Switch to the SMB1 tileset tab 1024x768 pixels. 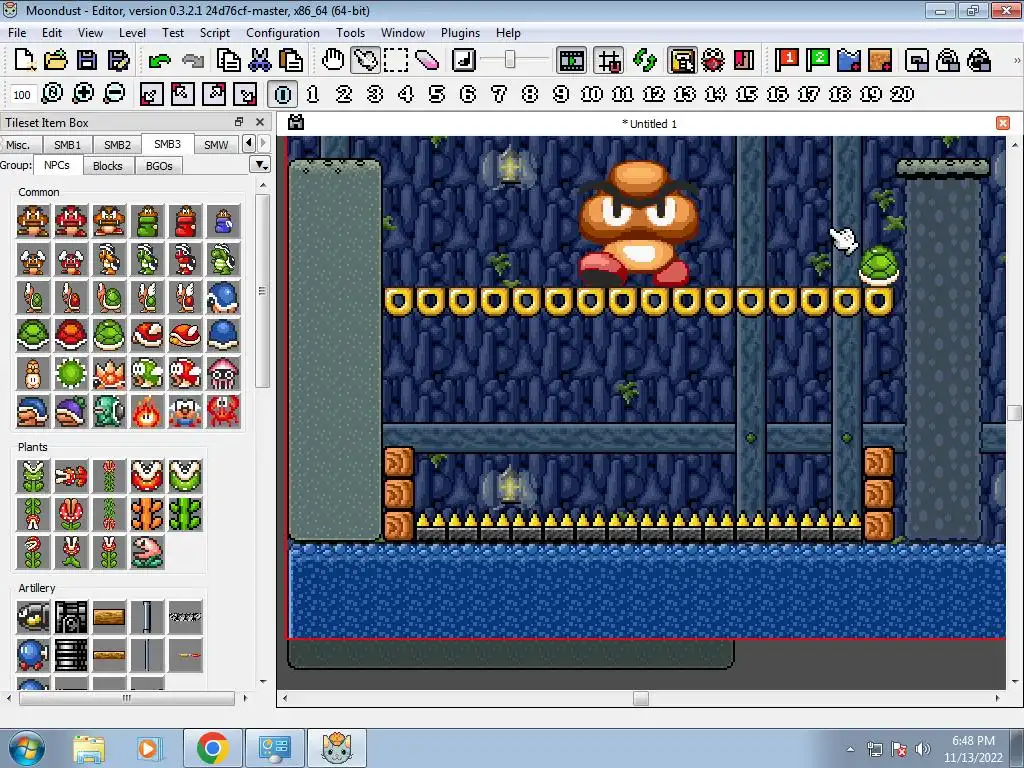point(67,144)
